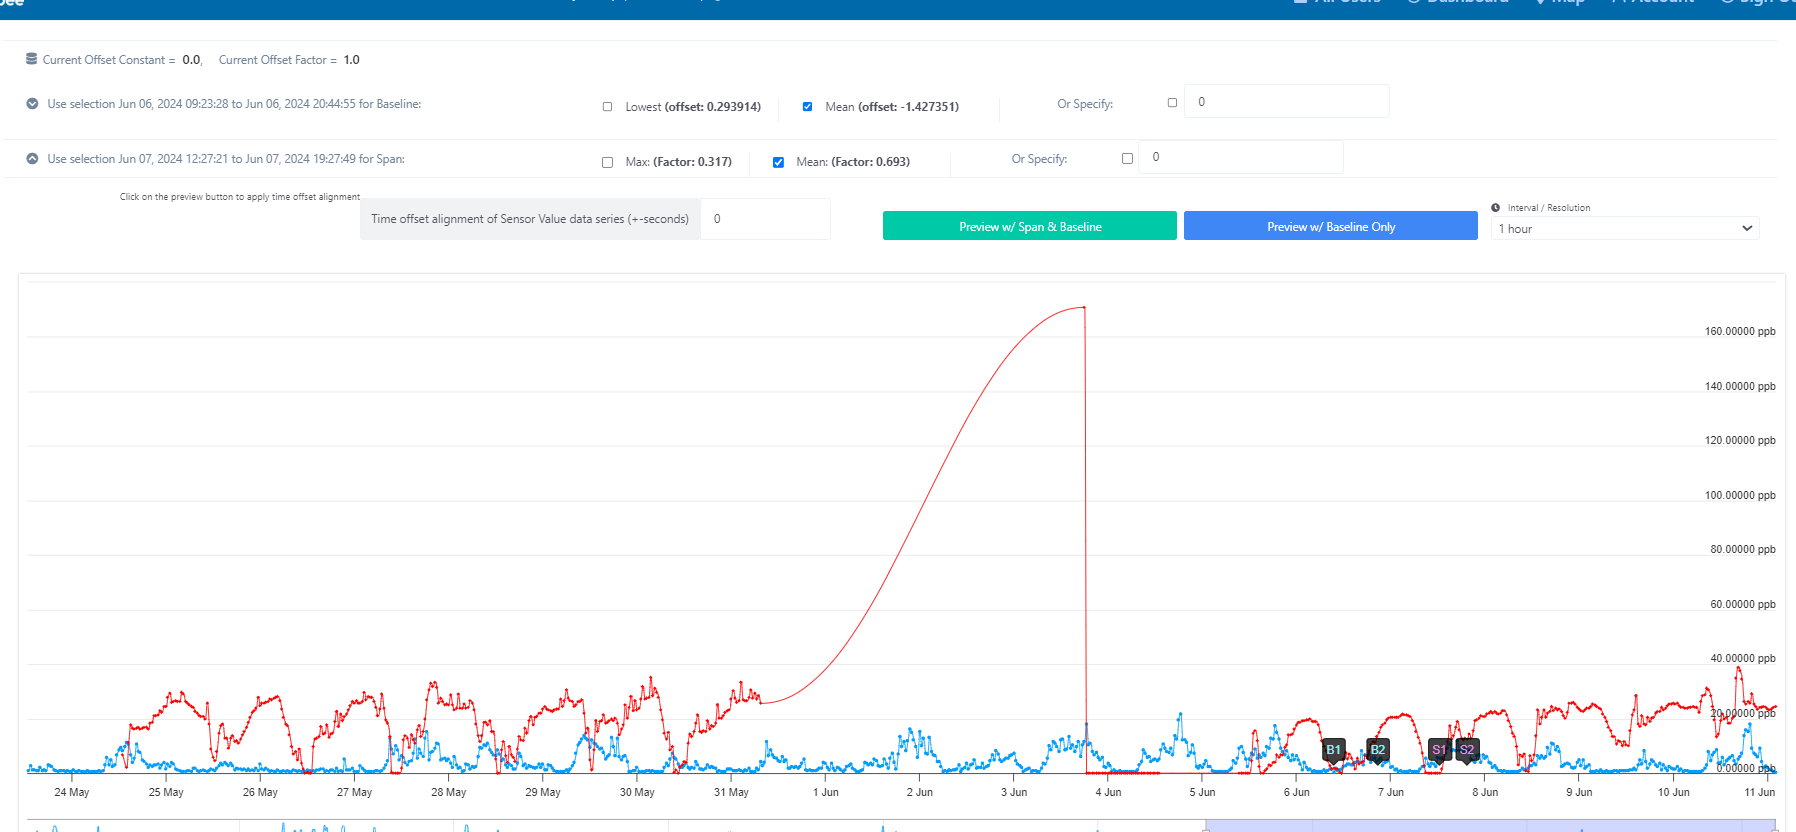Click the Or Specify value field for Span
The image size is (1796, 832).
1240,157
